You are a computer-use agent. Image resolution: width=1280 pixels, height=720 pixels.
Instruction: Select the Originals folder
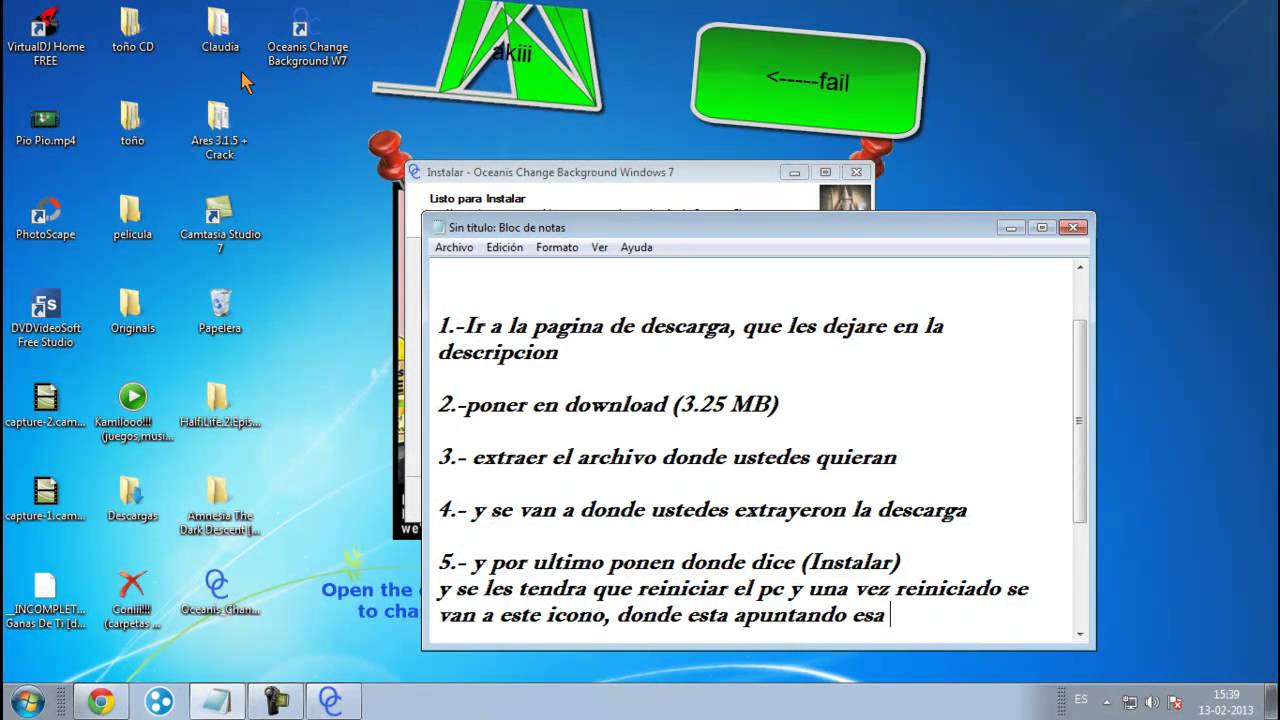click(132, 312)
